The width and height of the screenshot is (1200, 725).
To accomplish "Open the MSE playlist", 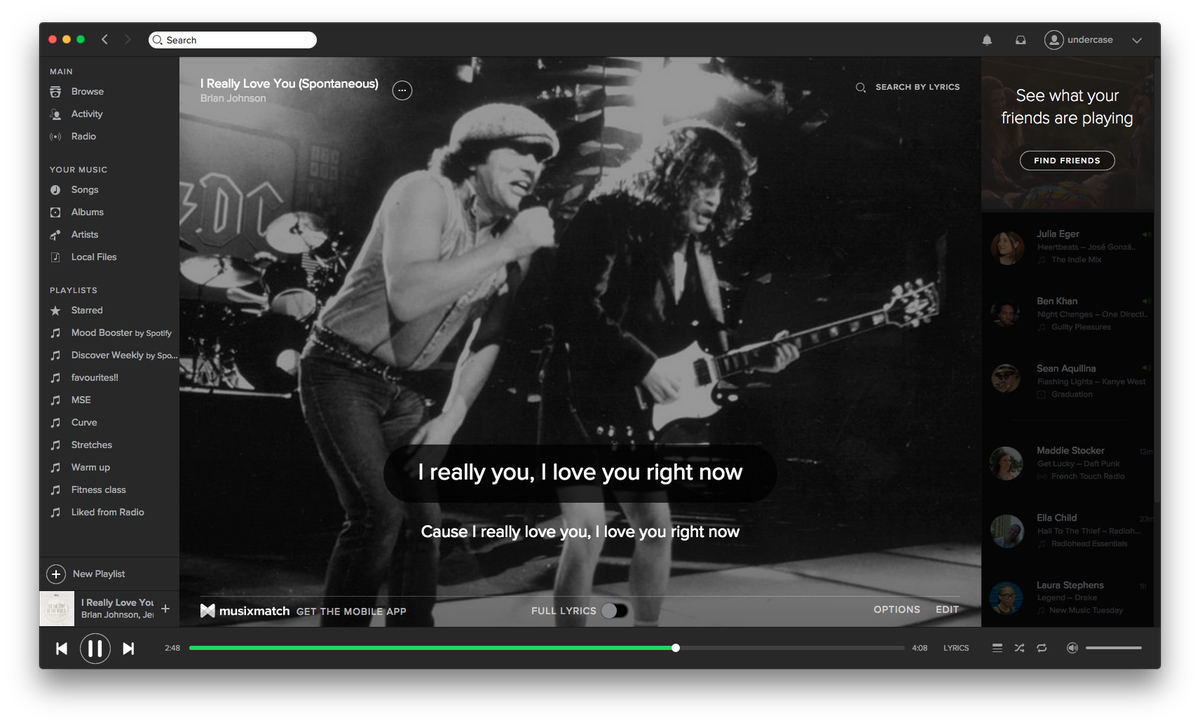I will [x=81, y=400].
